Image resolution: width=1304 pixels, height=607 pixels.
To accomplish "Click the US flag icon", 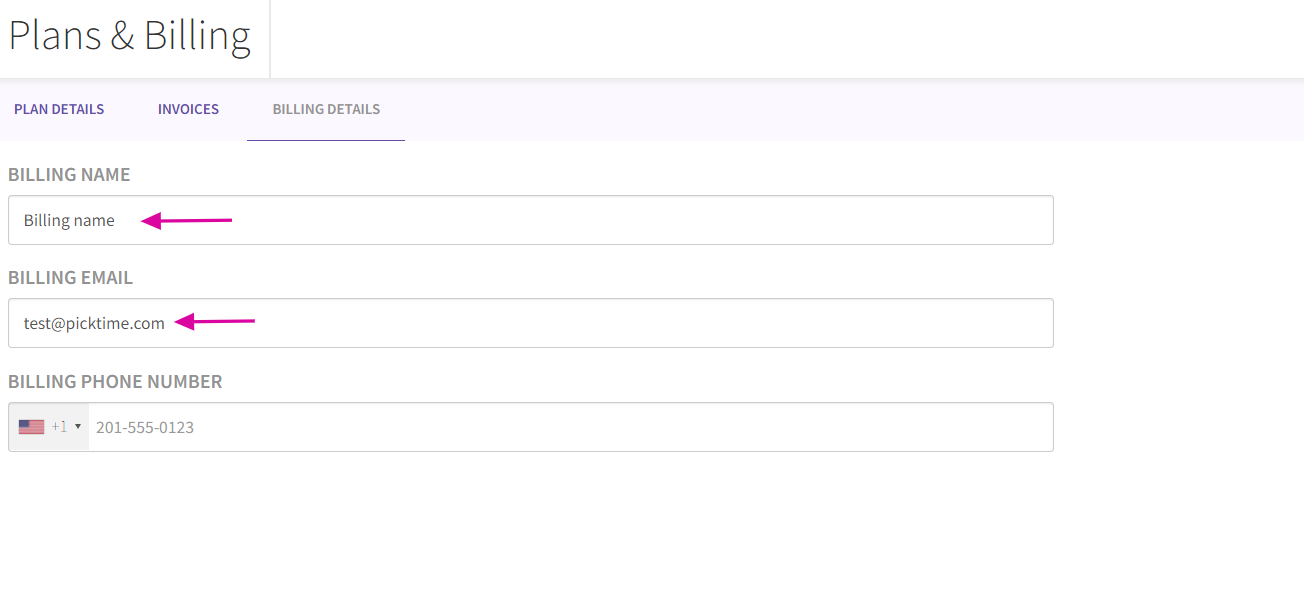I will 31,427.
